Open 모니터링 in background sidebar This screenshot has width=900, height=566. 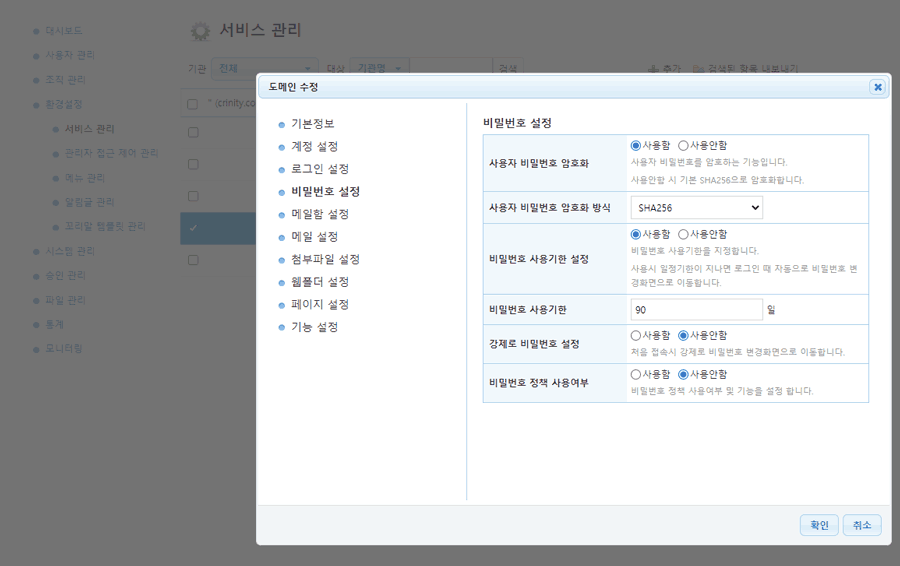pos(64,348)
